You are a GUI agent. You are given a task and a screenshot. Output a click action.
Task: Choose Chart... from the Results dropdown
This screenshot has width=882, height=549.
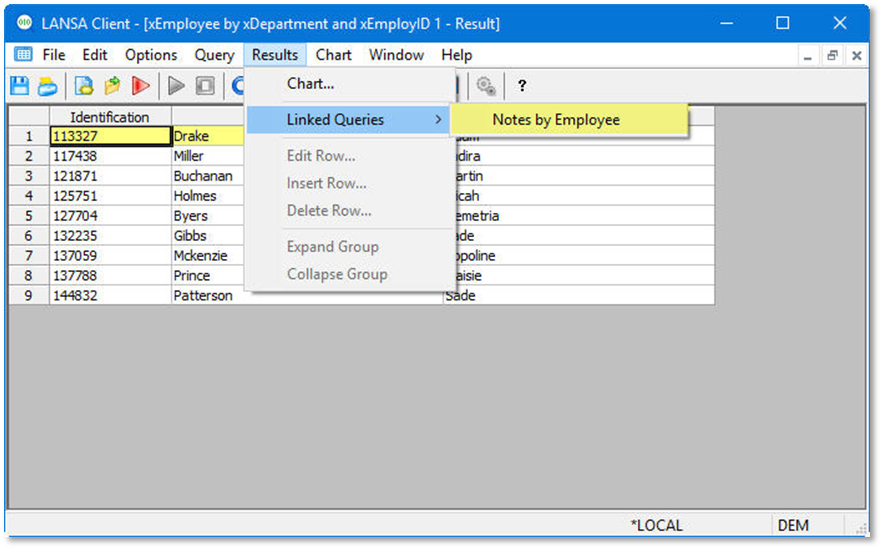coord(349,84)
